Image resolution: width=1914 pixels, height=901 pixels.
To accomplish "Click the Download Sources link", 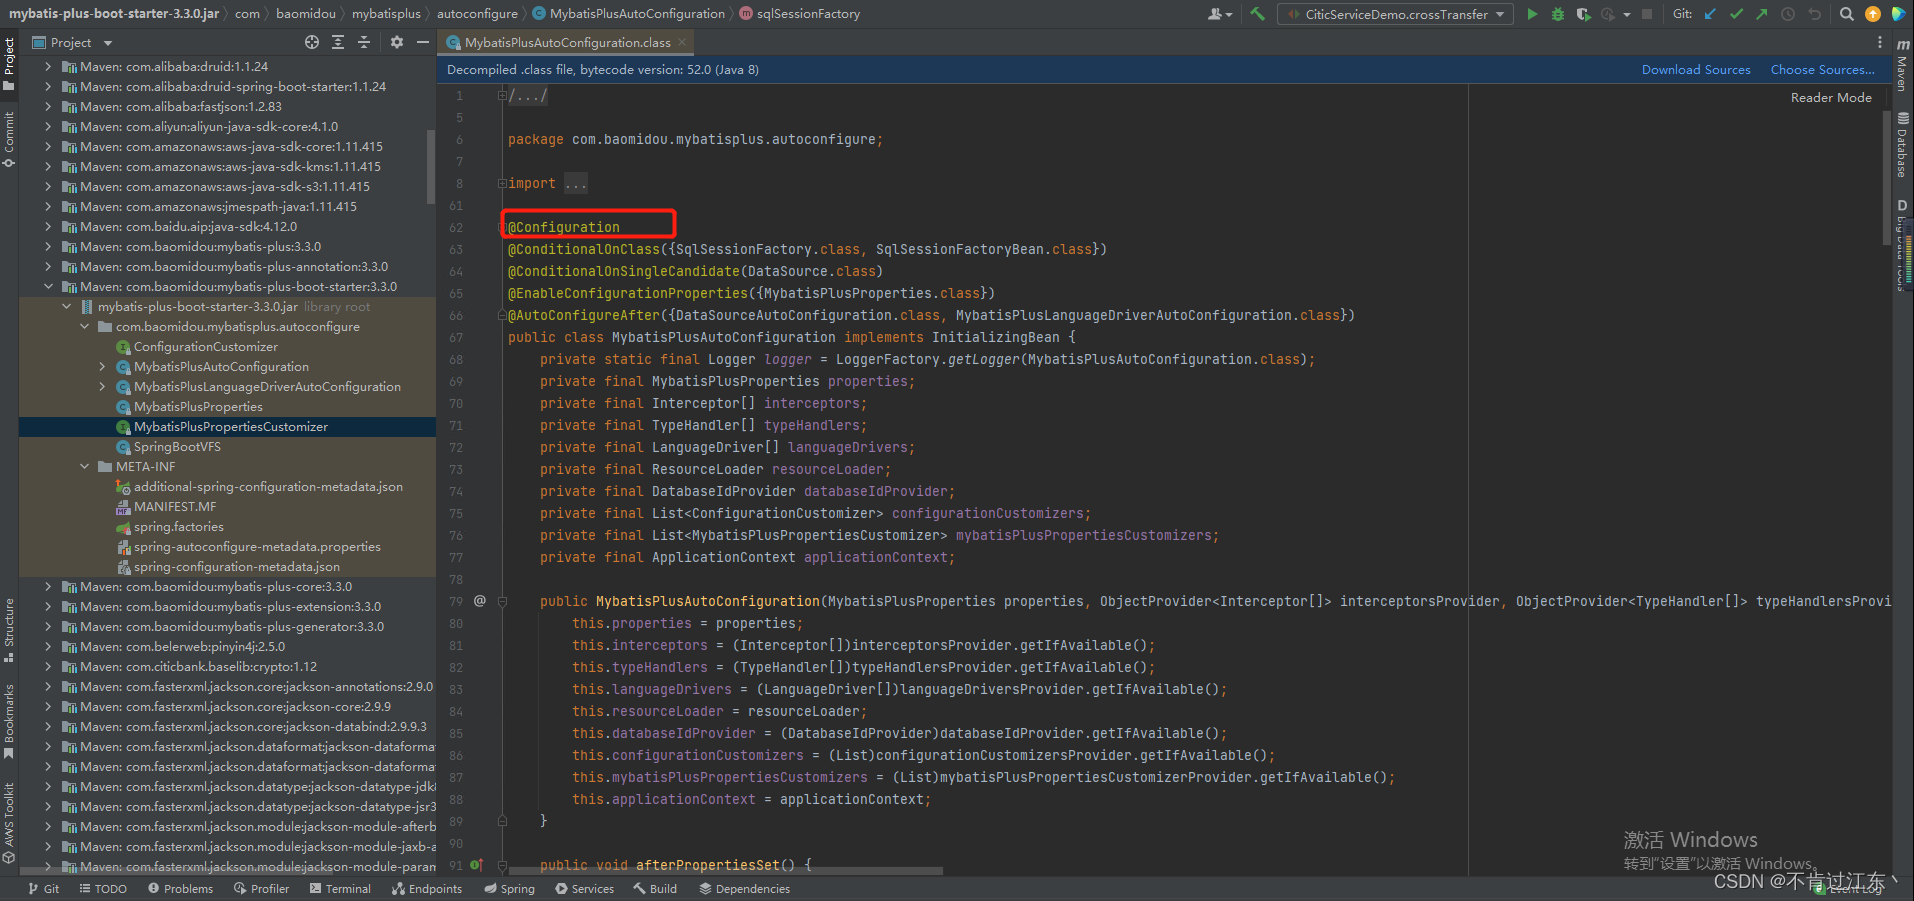I will tap(1696, 69).
